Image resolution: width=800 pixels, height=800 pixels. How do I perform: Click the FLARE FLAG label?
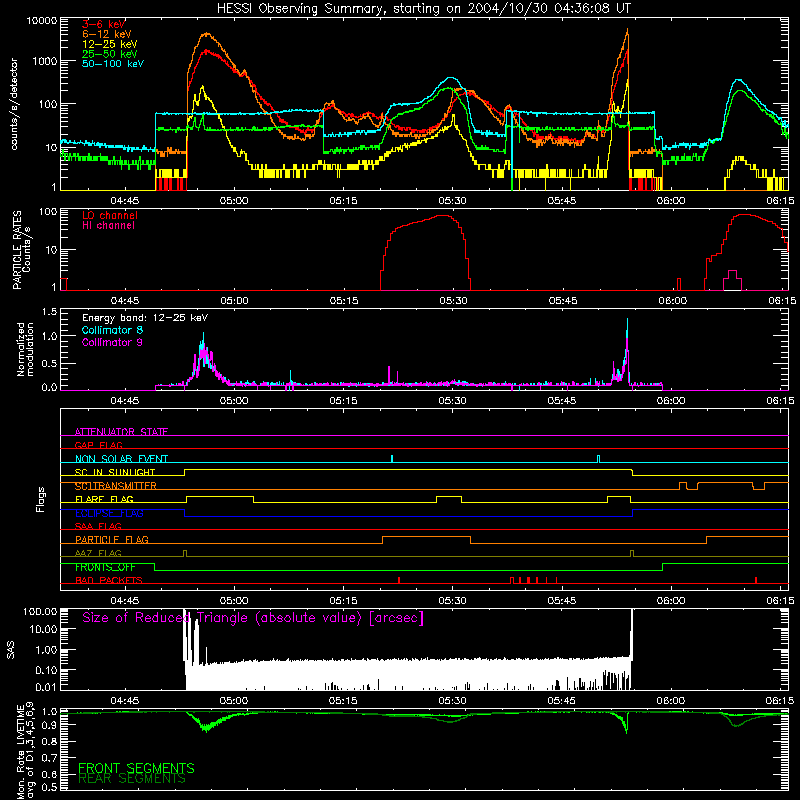[x=104, y=499]
